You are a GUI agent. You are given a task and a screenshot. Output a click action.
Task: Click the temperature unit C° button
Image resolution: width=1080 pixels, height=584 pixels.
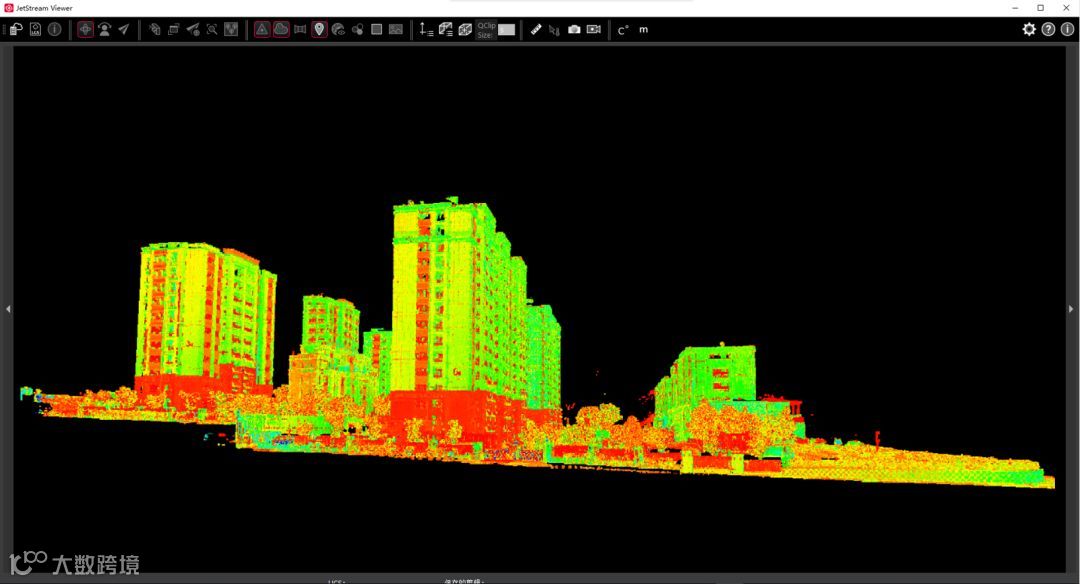click(623, 29)
